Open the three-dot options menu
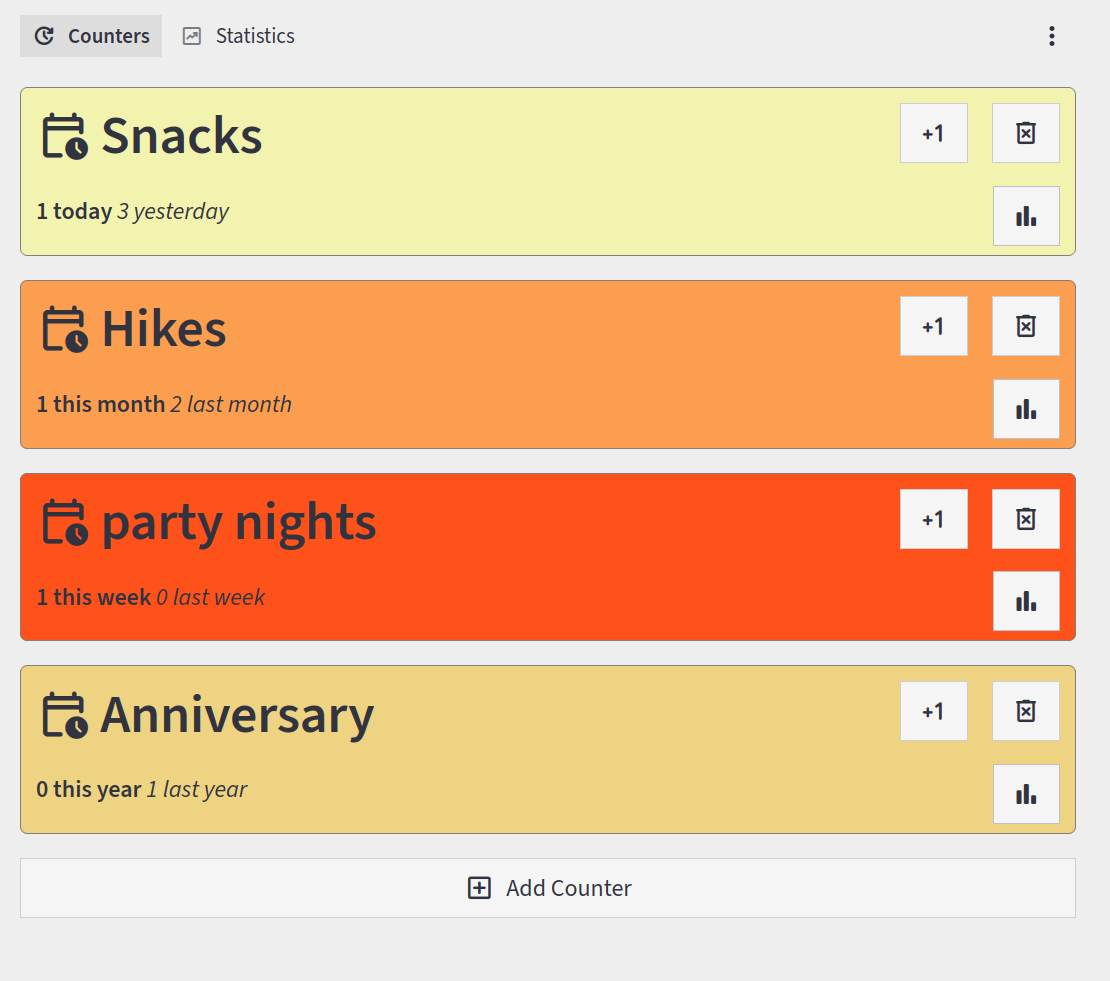Image resolution: width=1110 pixels, height=981 pixels. tap(1051, 36)
